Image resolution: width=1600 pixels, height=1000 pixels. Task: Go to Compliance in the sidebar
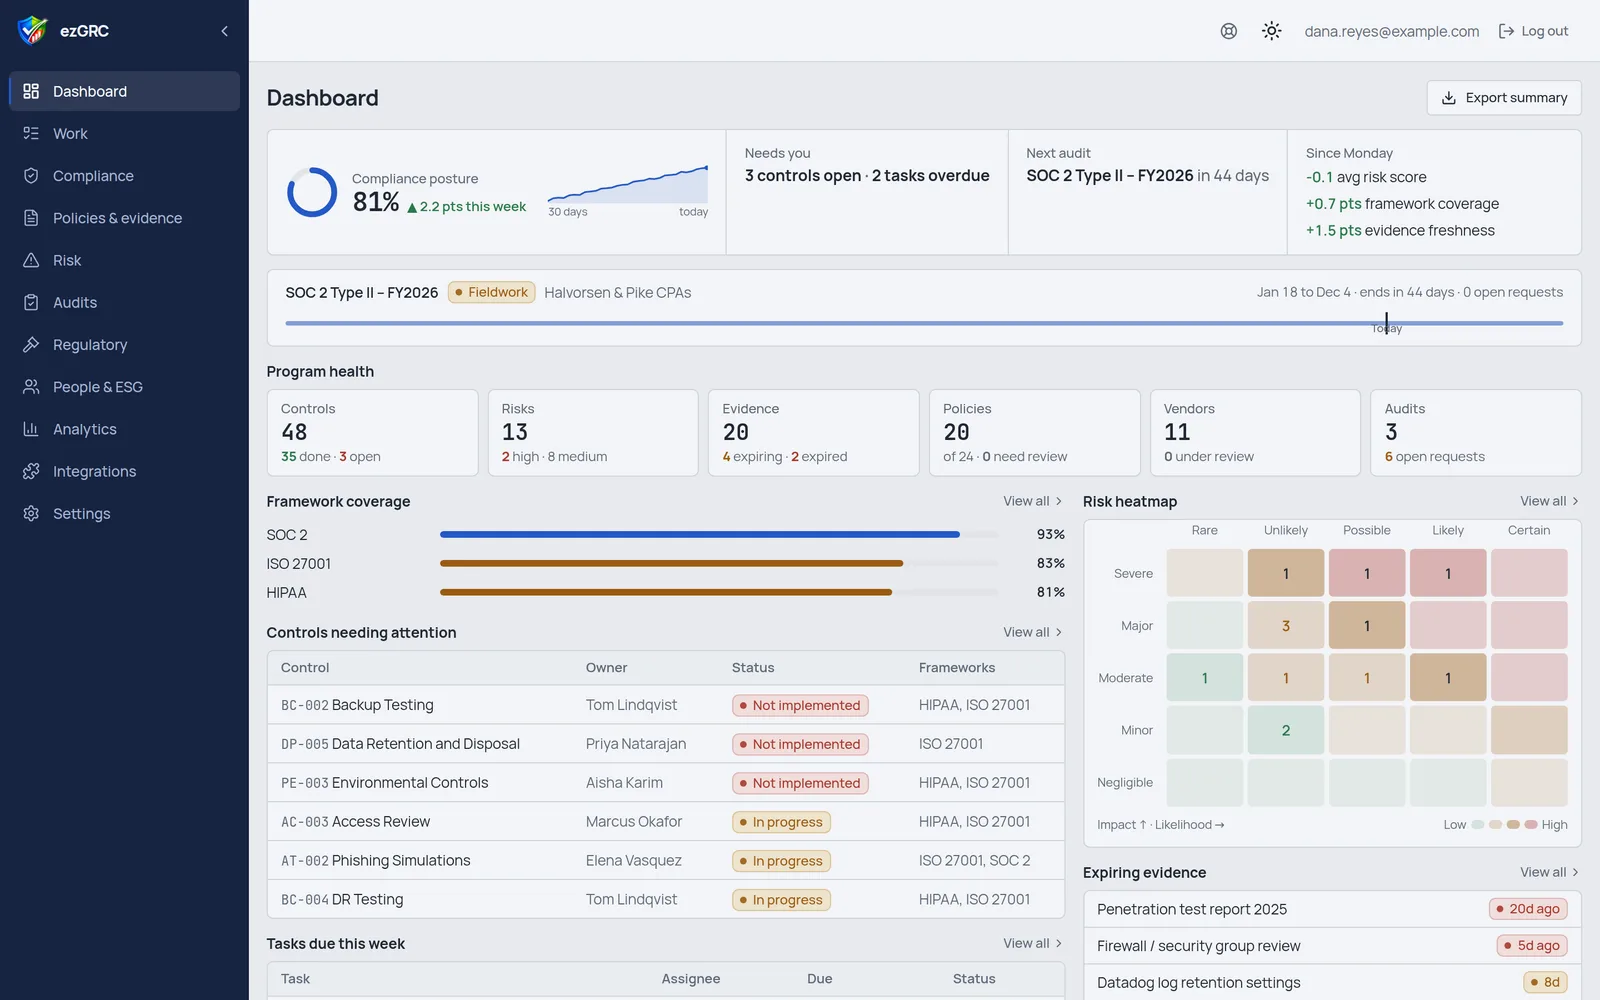tap(124, 176)
